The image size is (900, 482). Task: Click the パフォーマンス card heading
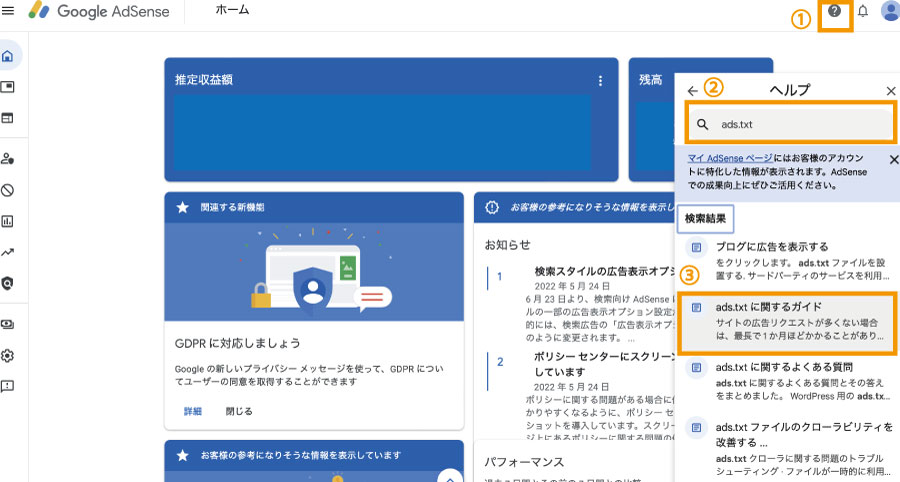(x=524, y=462)
